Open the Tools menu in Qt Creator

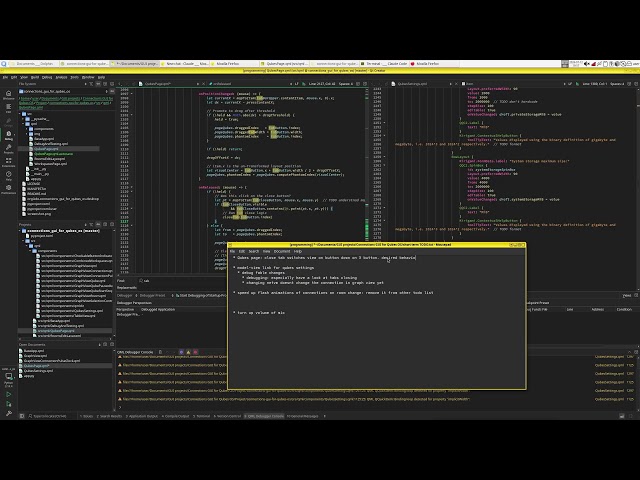[74, 77]
